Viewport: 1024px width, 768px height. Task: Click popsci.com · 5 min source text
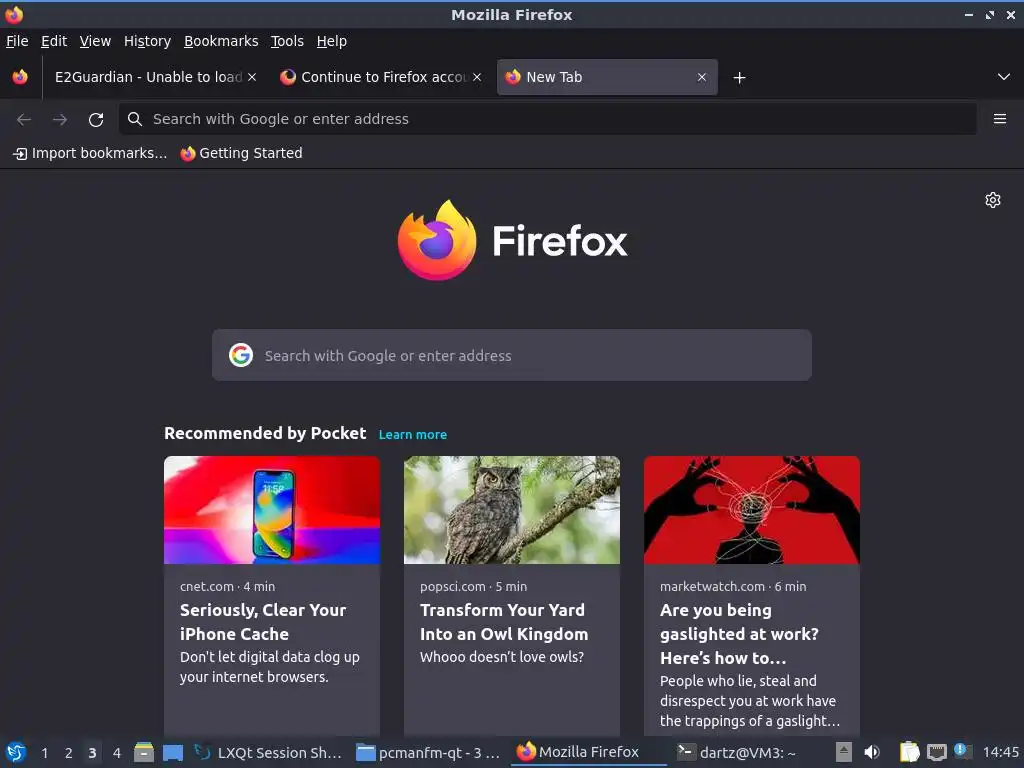pyautogui.click(x=473, y=586)
